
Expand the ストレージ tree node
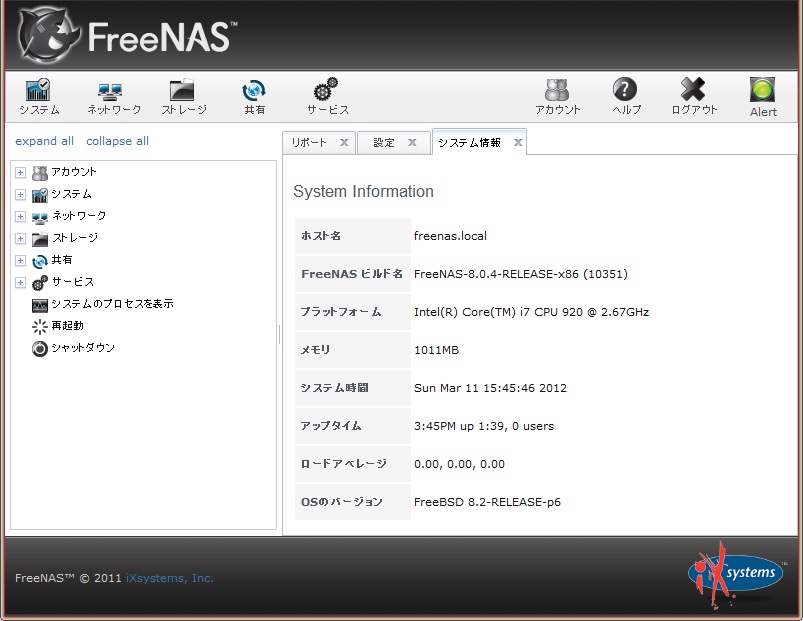20,239
